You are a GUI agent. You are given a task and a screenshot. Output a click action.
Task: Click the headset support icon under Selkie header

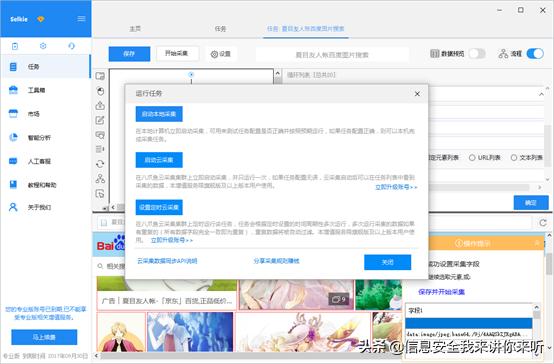[x=71, y=46]
